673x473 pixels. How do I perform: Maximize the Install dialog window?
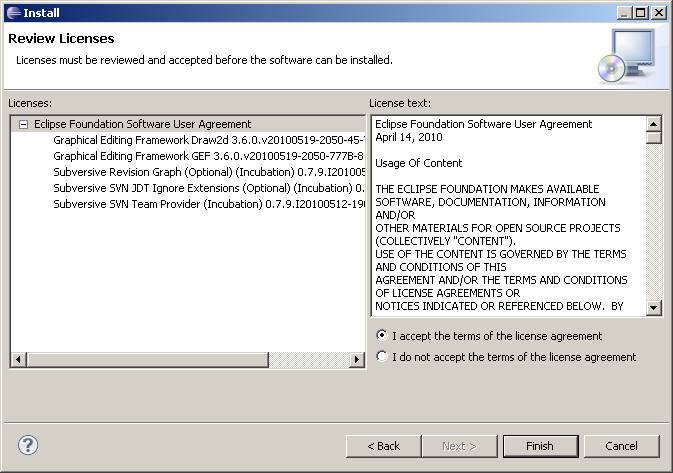pyautogui.click(x=640, y=12)
